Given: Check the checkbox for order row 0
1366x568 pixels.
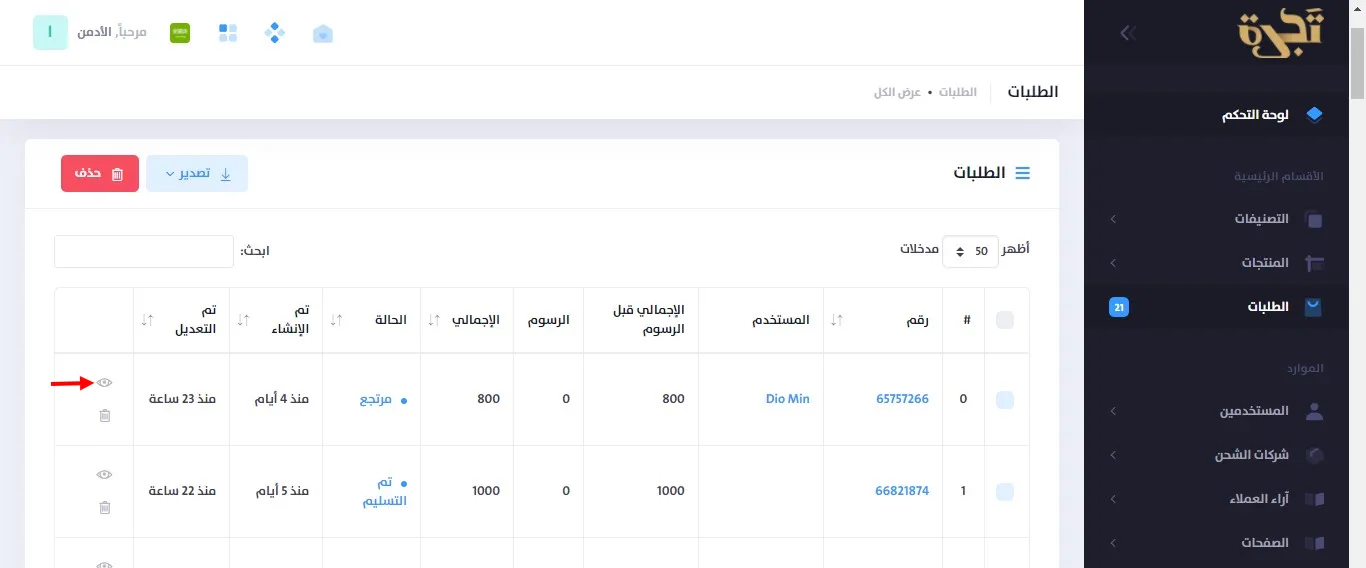Looking at the screenshot, I should [x=1005, y=399].
